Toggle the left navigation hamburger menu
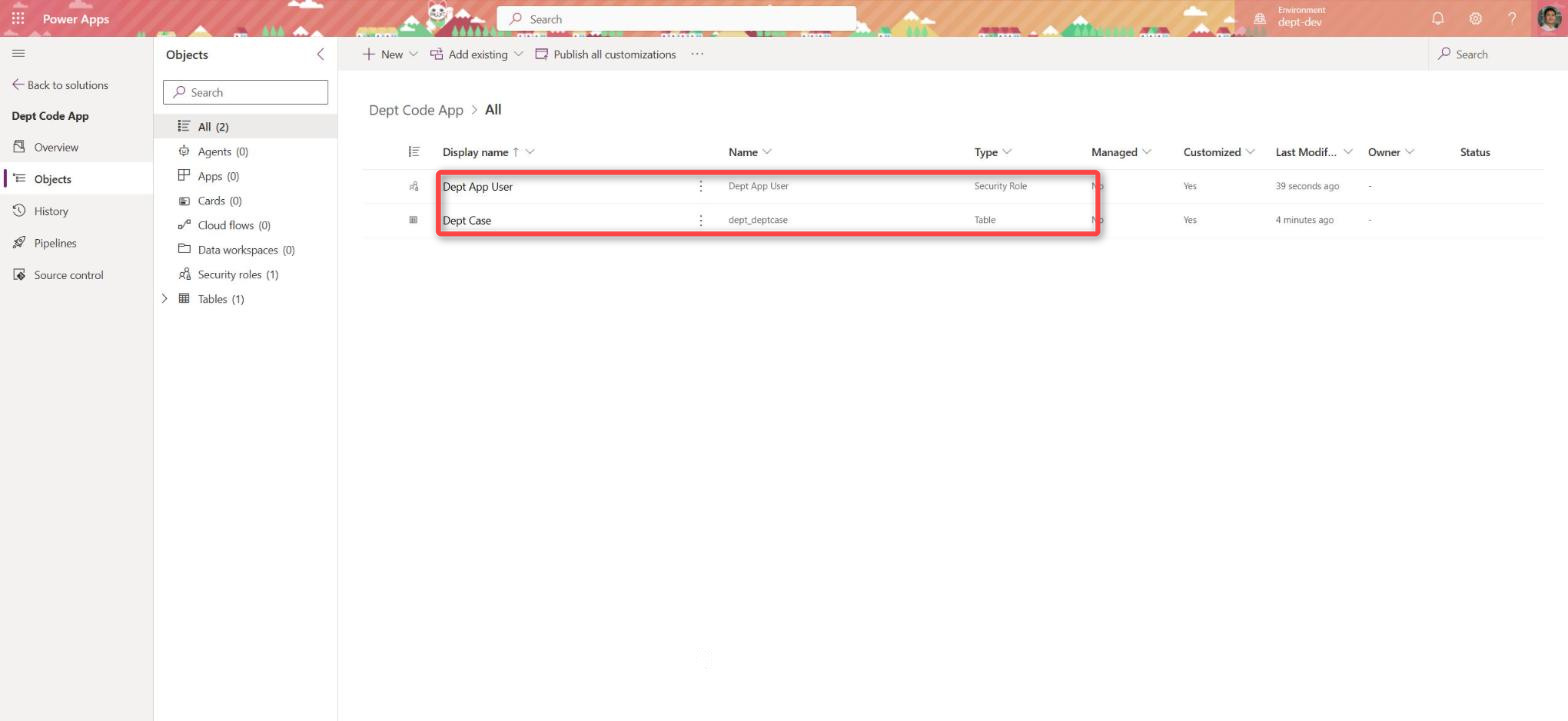This screenshot has height=721, width=1568. coord(18,54)
